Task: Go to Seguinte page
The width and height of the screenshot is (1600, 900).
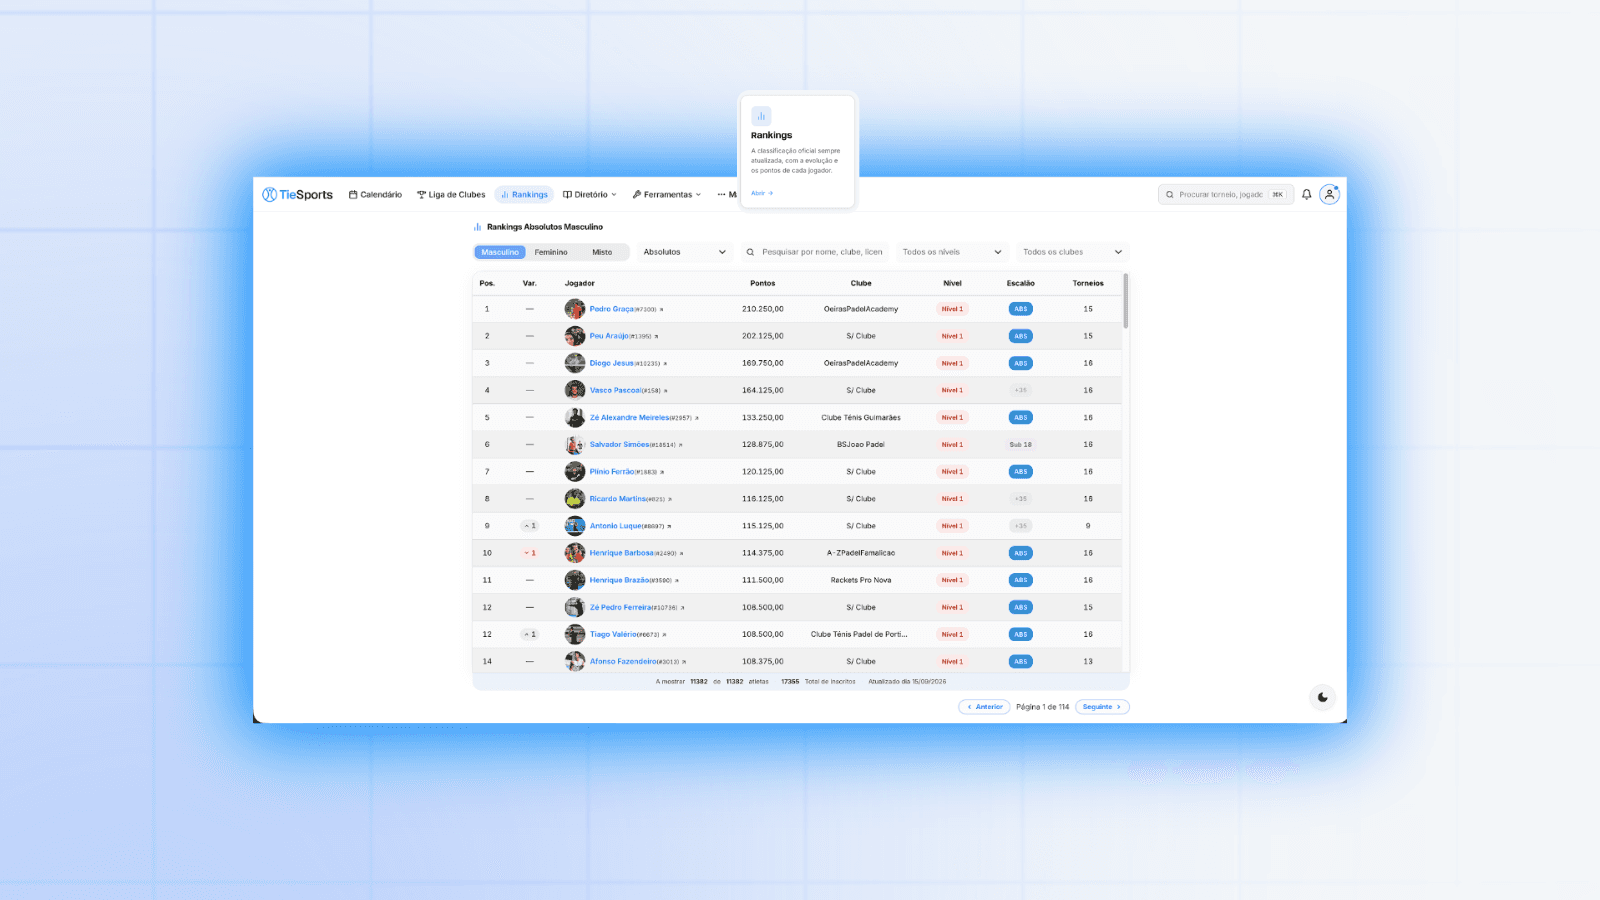Action: point(1102,707)
